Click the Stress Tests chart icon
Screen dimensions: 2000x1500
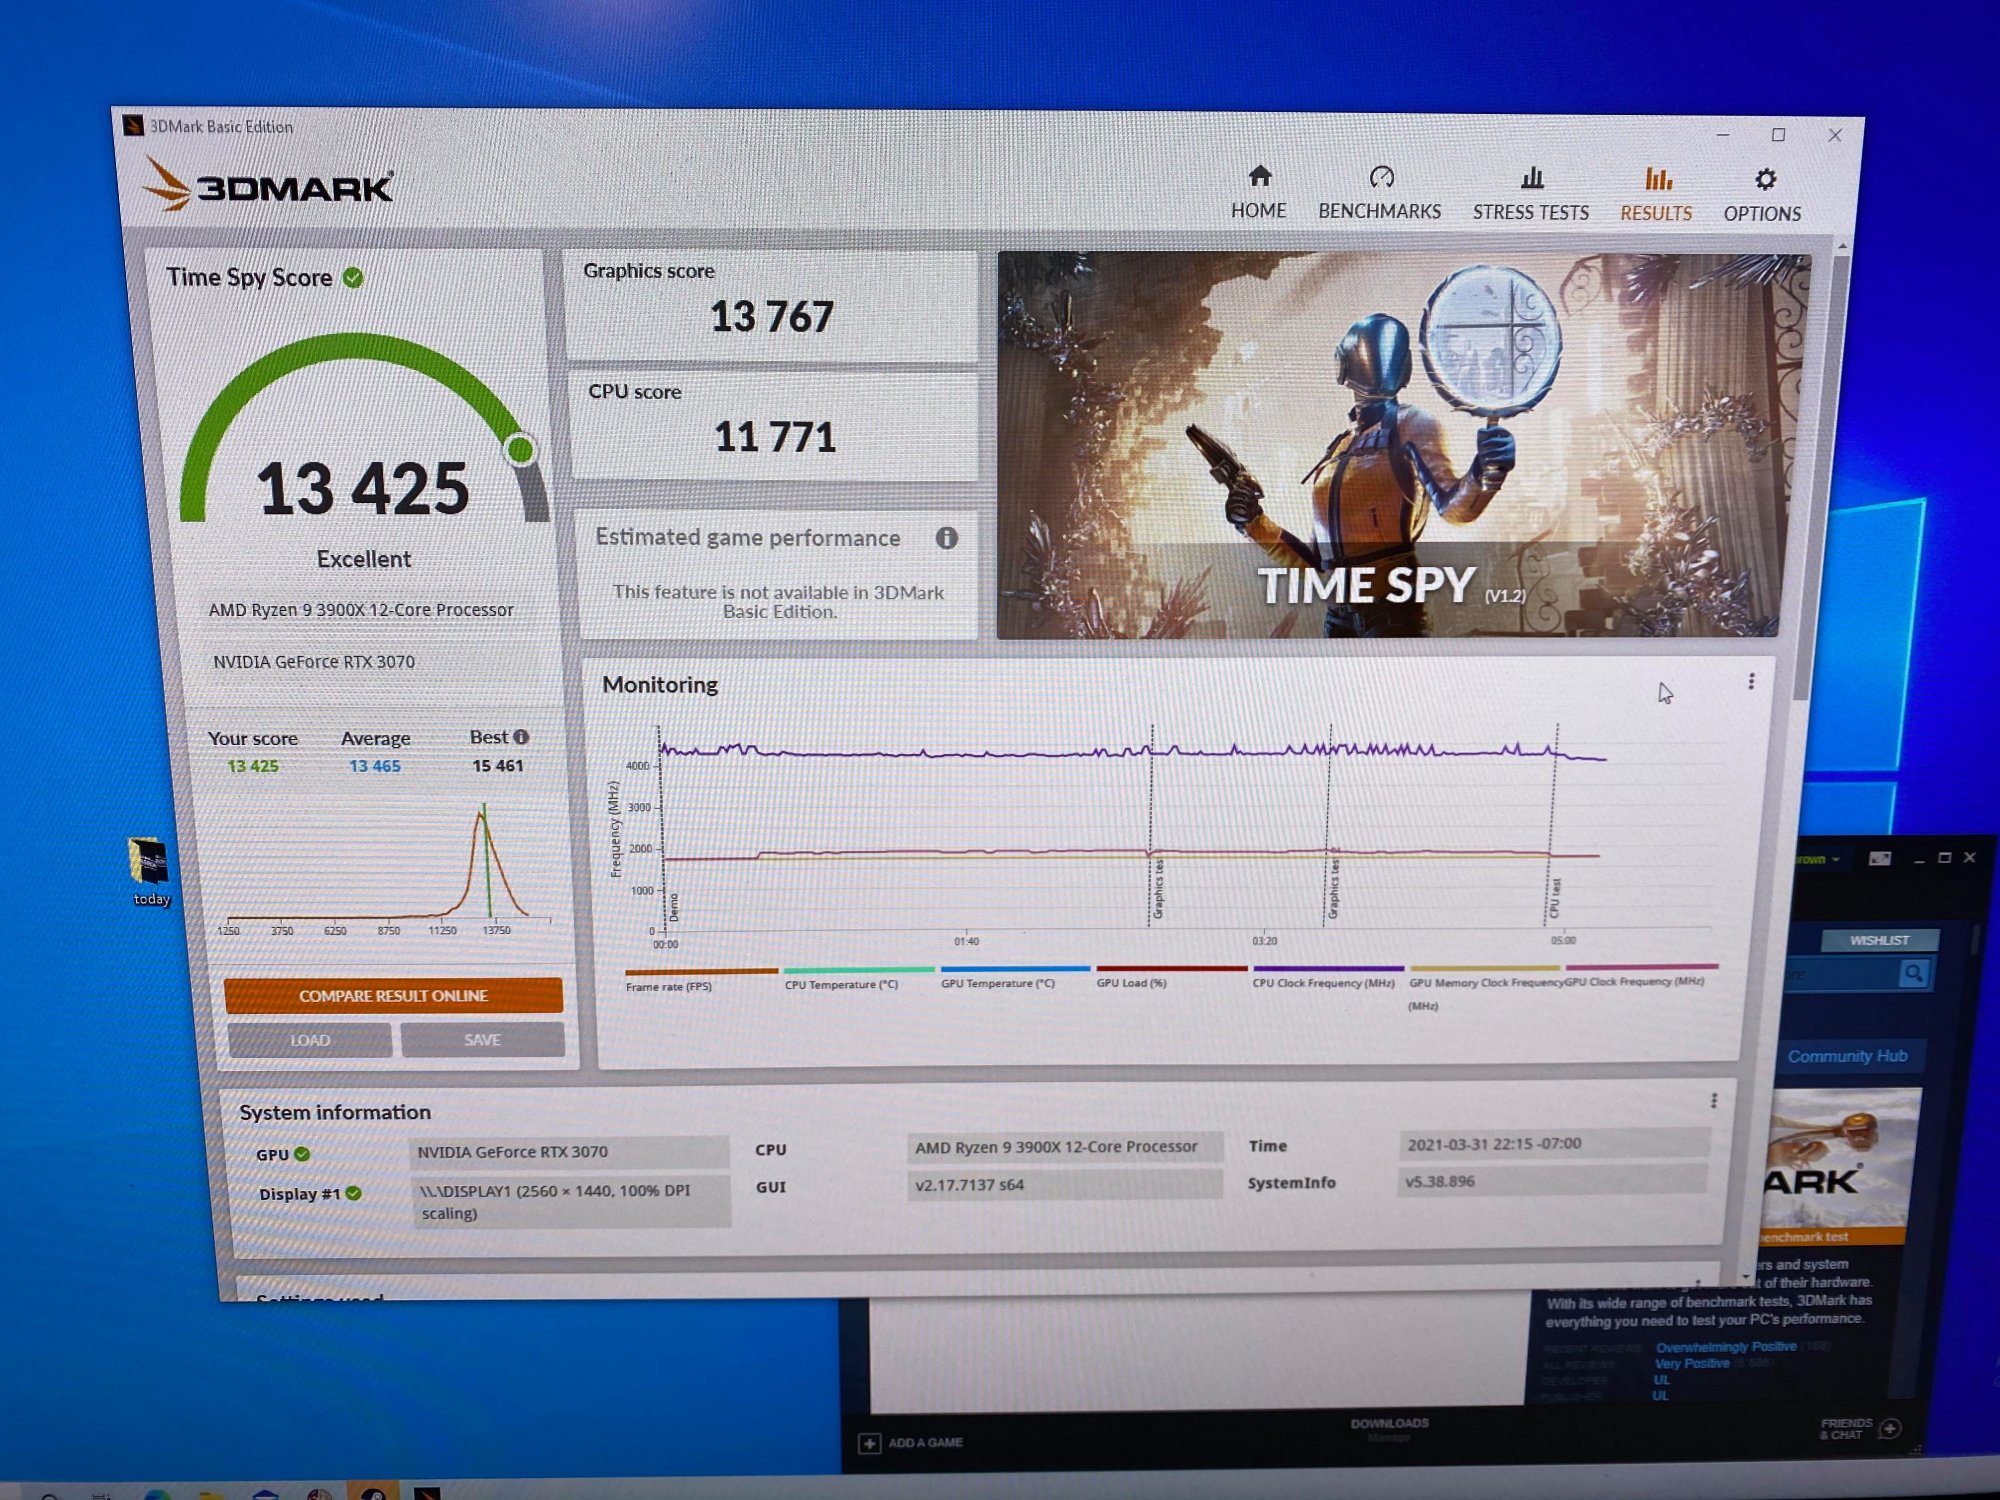coord(1531,179)
